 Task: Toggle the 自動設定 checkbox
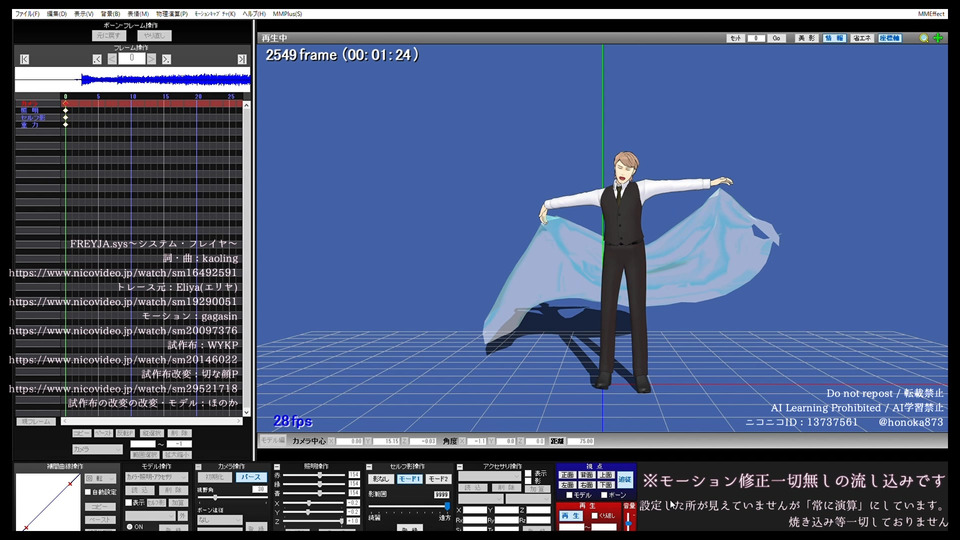[88, 492]
